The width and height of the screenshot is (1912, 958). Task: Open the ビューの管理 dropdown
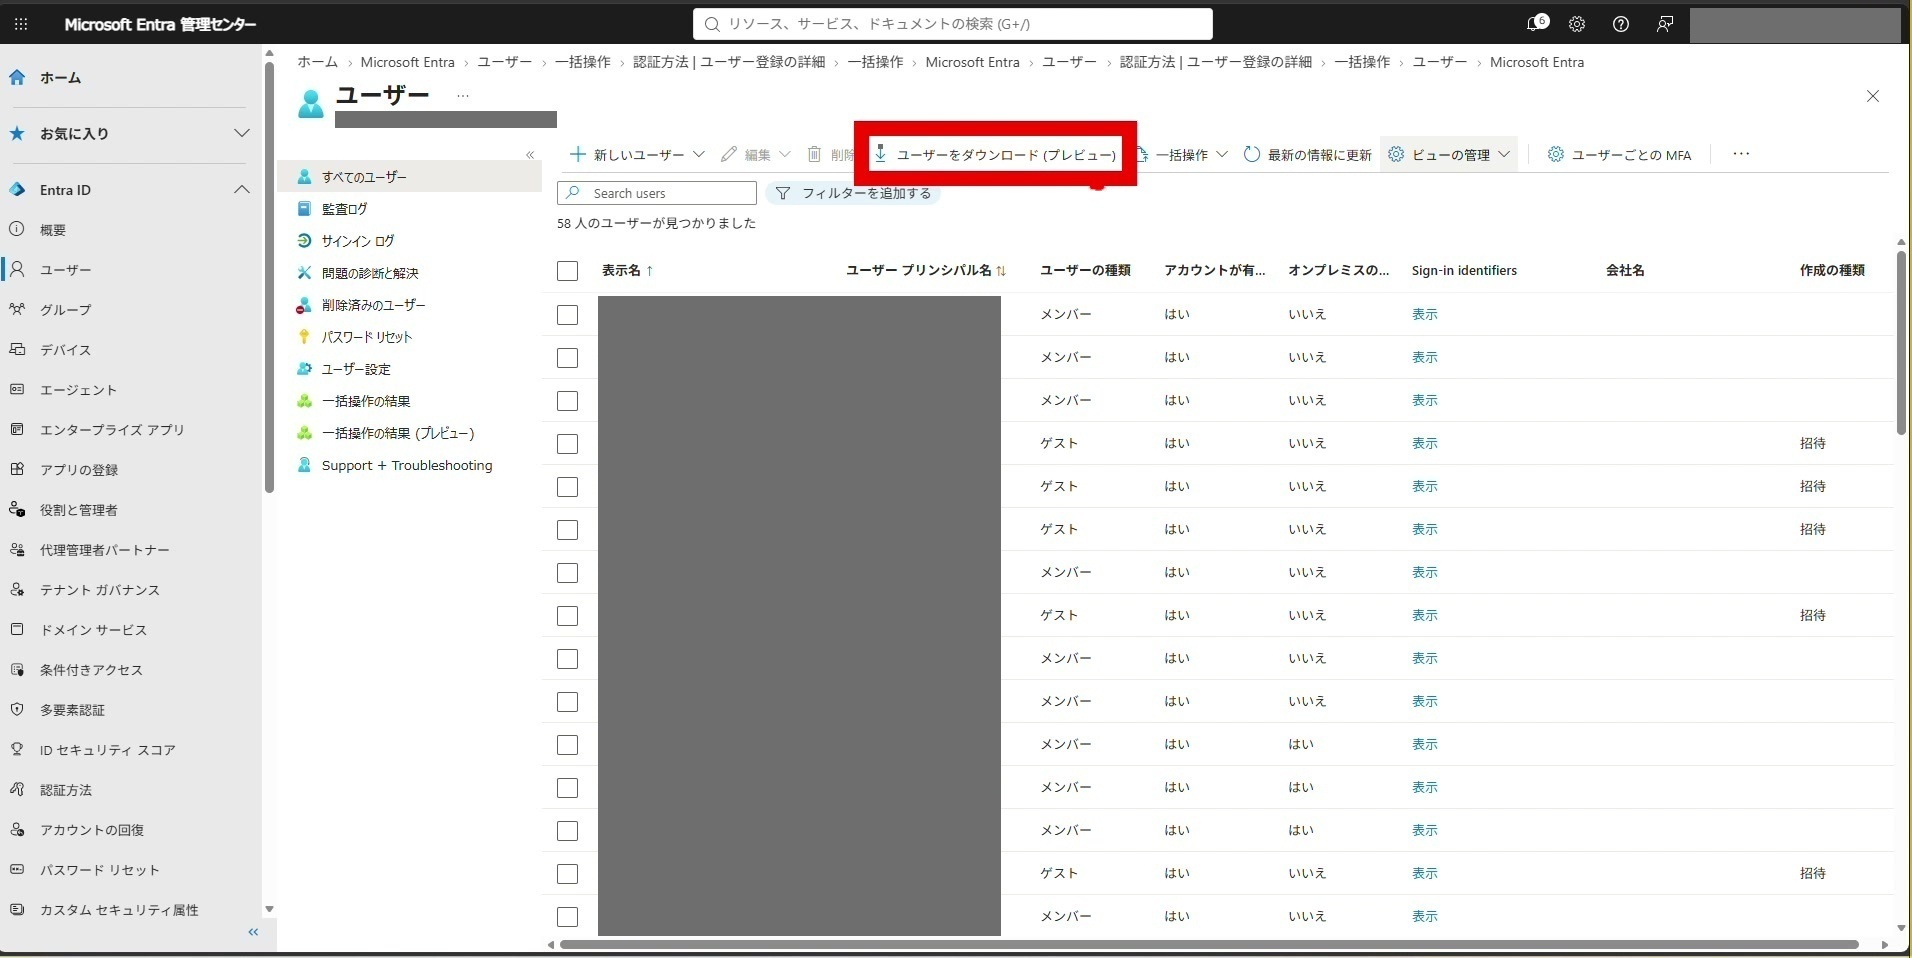(x=1449, y=155)
